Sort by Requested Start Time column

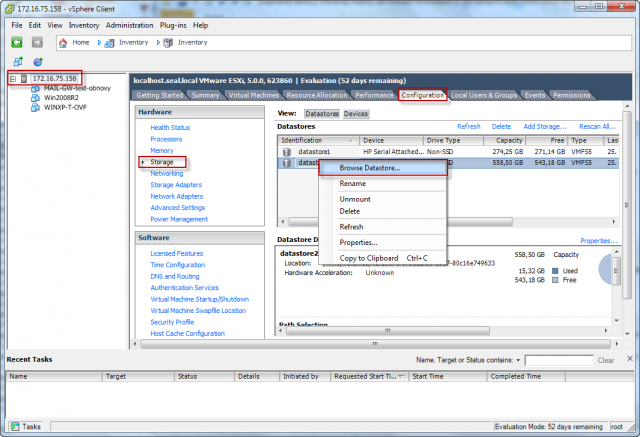(x=369, y=376)
